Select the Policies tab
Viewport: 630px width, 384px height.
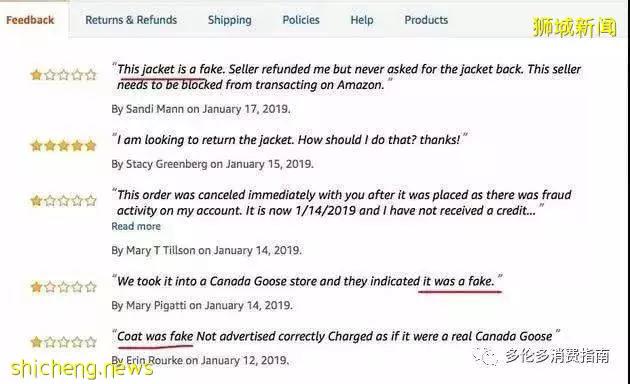[301, 20]
